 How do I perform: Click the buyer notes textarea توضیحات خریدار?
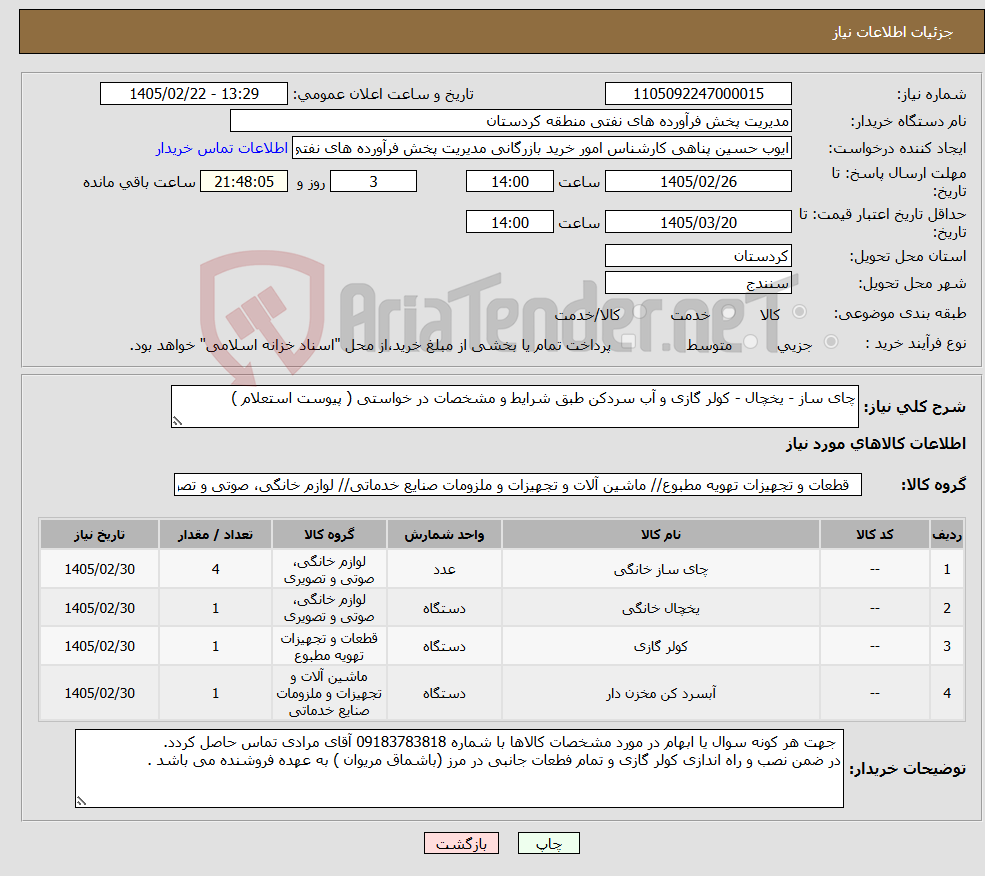(x=459, y=769)
